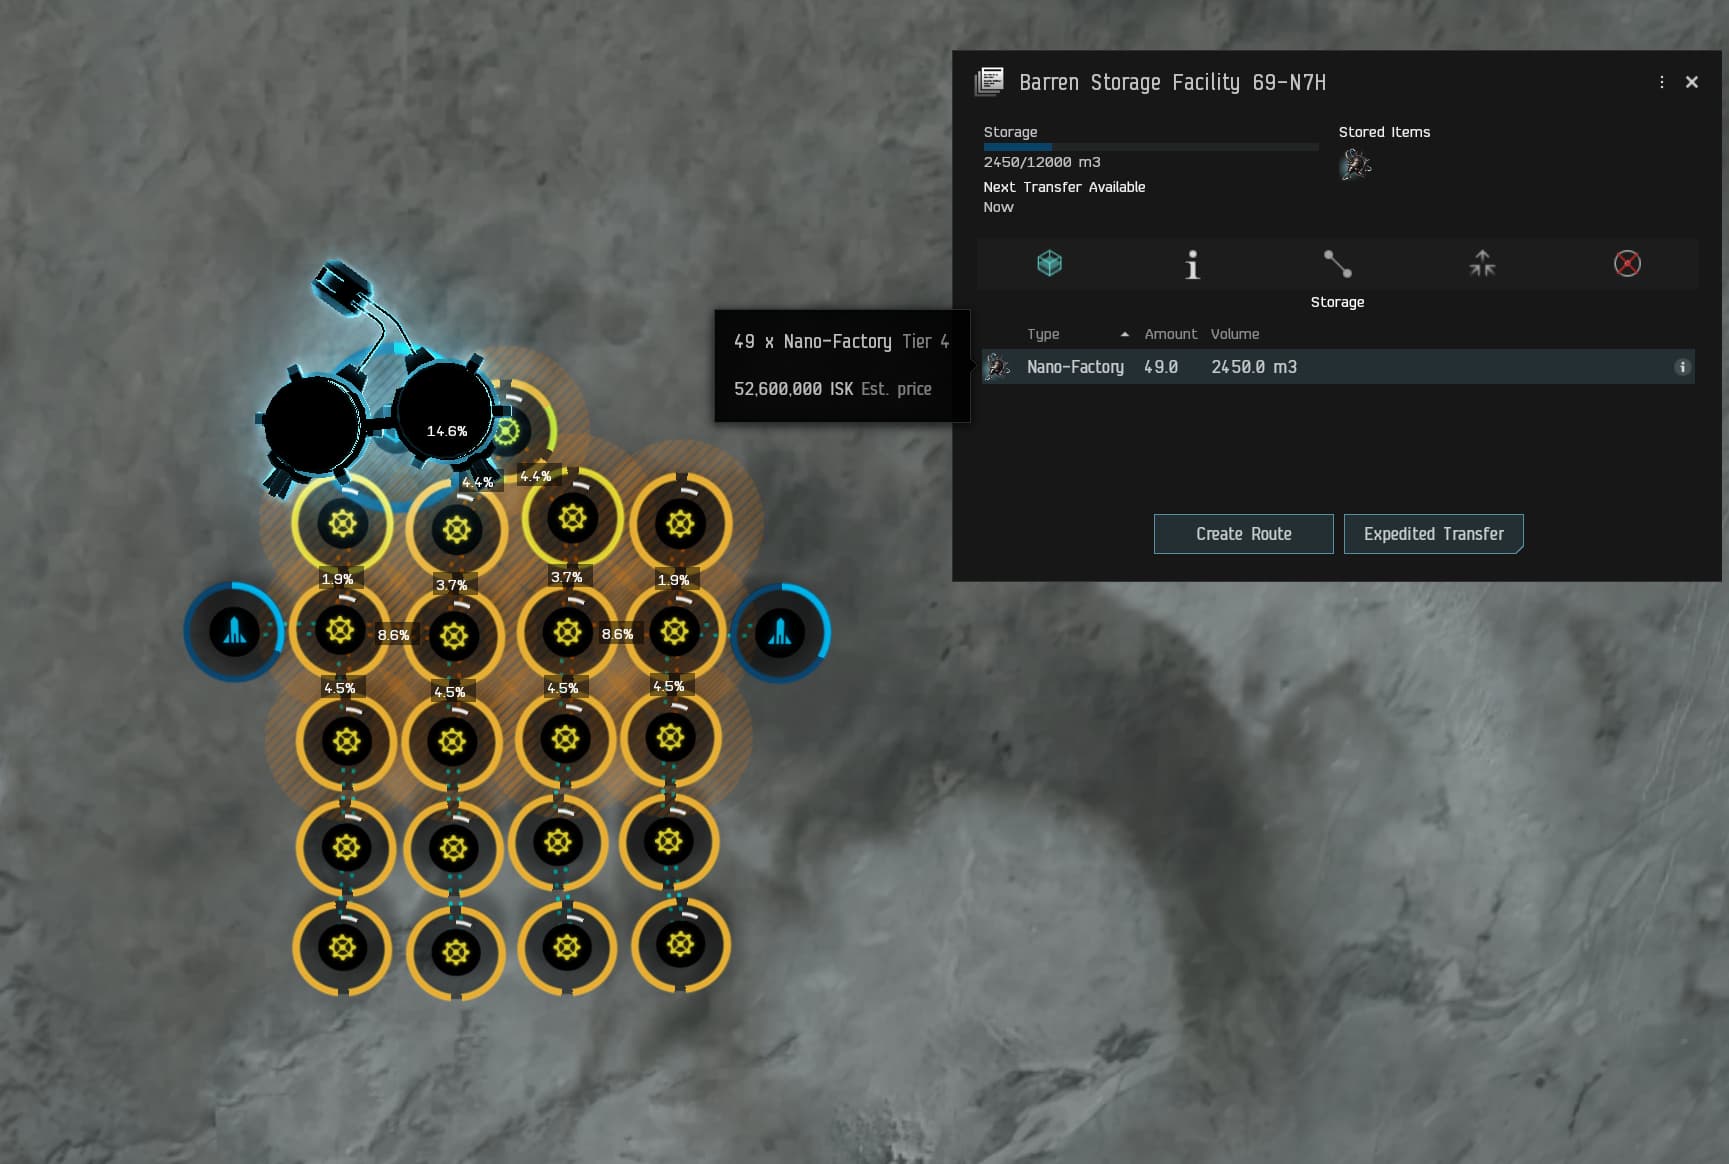Click the red Decommission icon
1729x1164 pixels.
1627,264
